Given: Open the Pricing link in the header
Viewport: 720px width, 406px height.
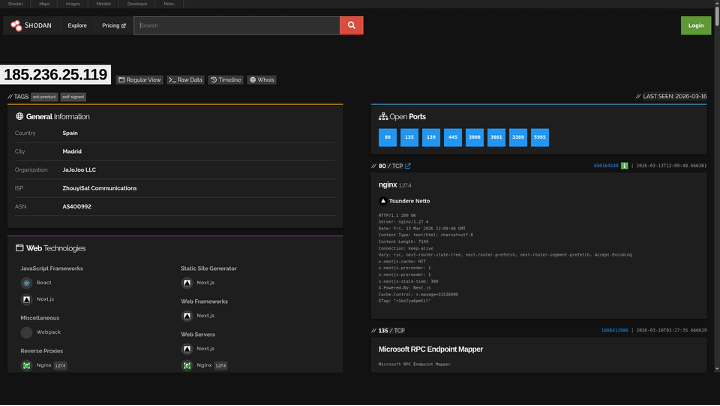Looking at the screenshot, I should (x=114, y=26).
